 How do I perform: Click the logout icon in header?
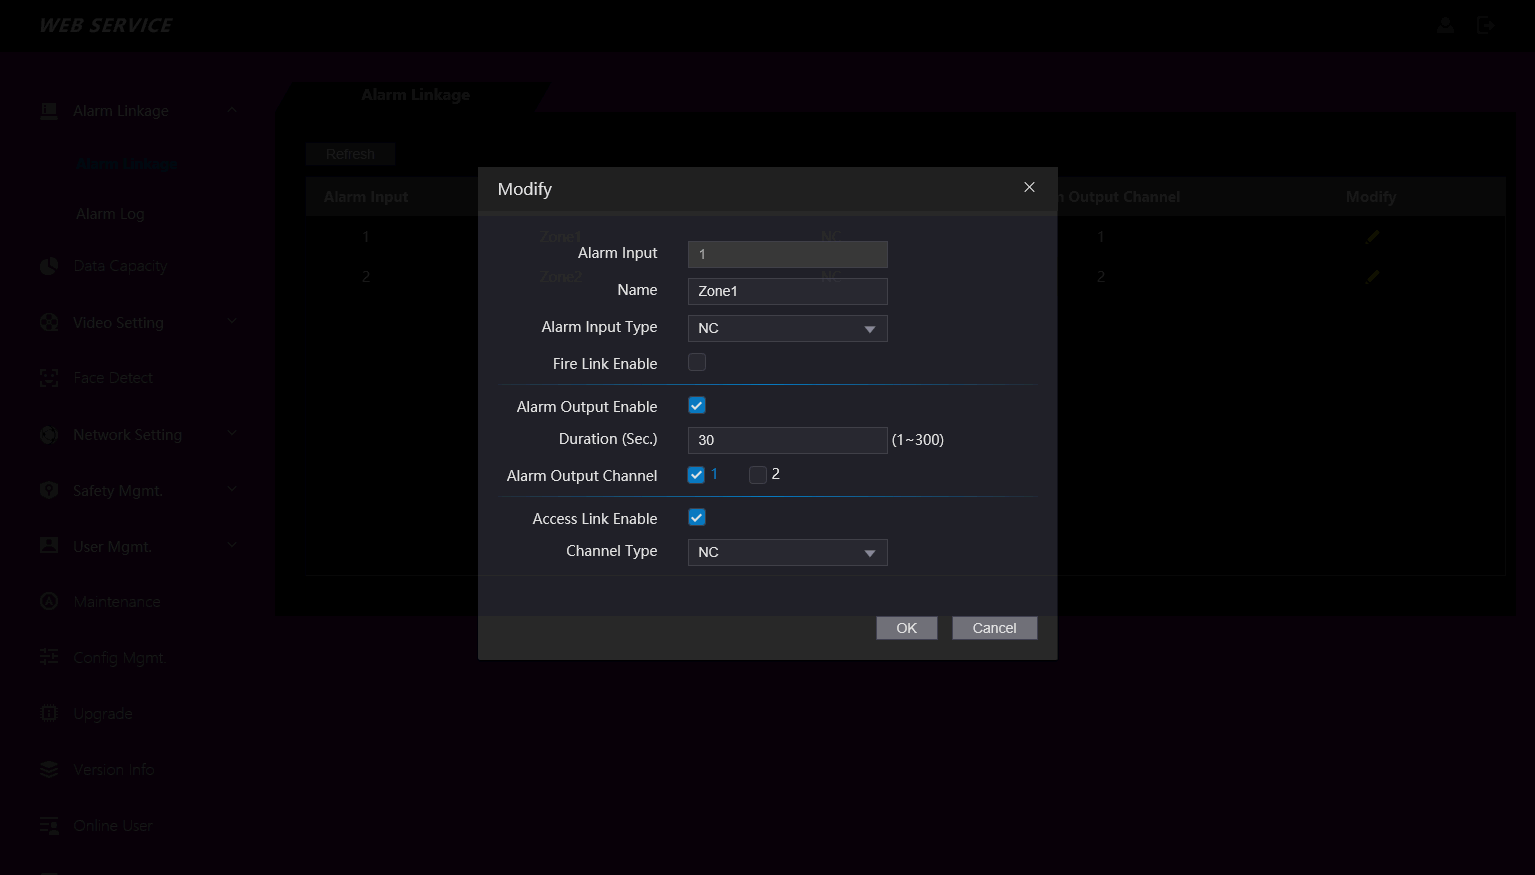coord(1485,25)
